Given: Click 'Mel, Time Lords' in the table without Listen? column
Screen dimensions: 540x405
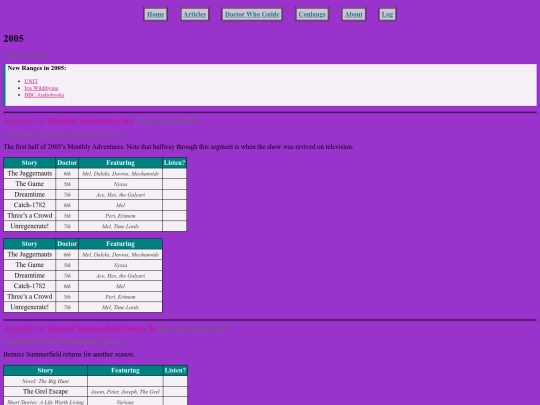Looking at the screenshot, I should 120,307.
